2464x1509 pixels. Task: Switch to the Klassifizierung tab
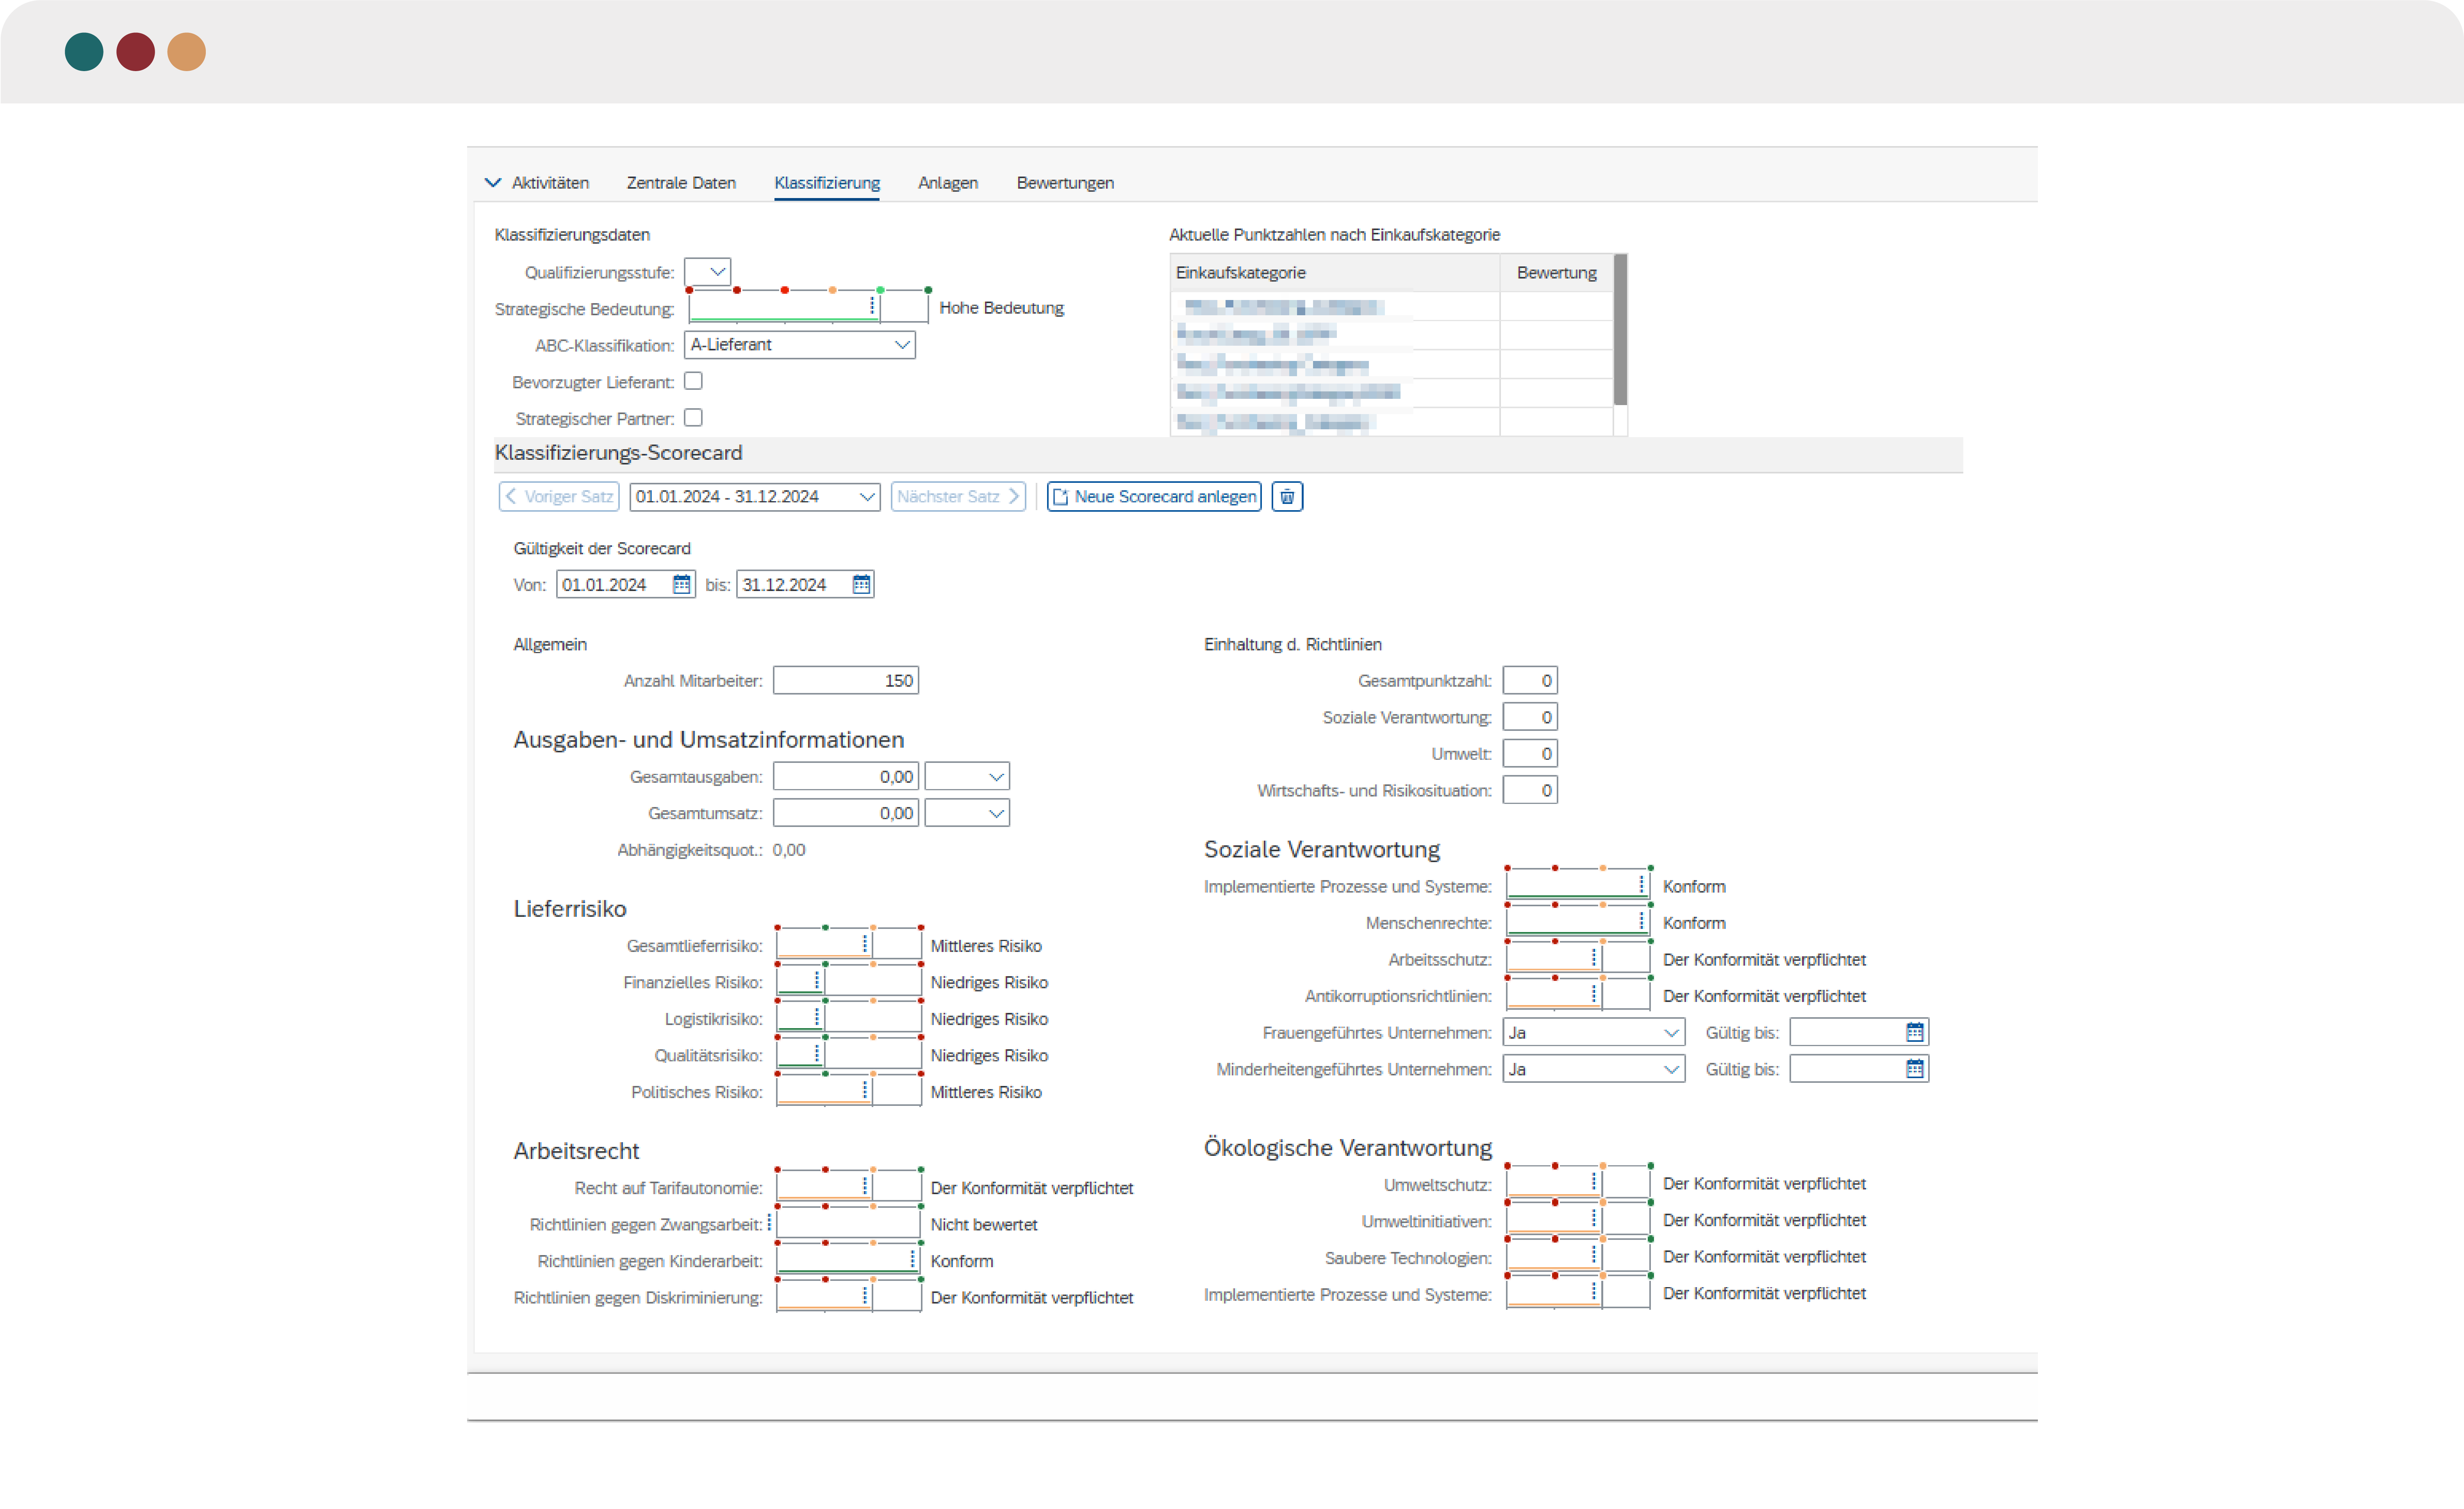827,183
